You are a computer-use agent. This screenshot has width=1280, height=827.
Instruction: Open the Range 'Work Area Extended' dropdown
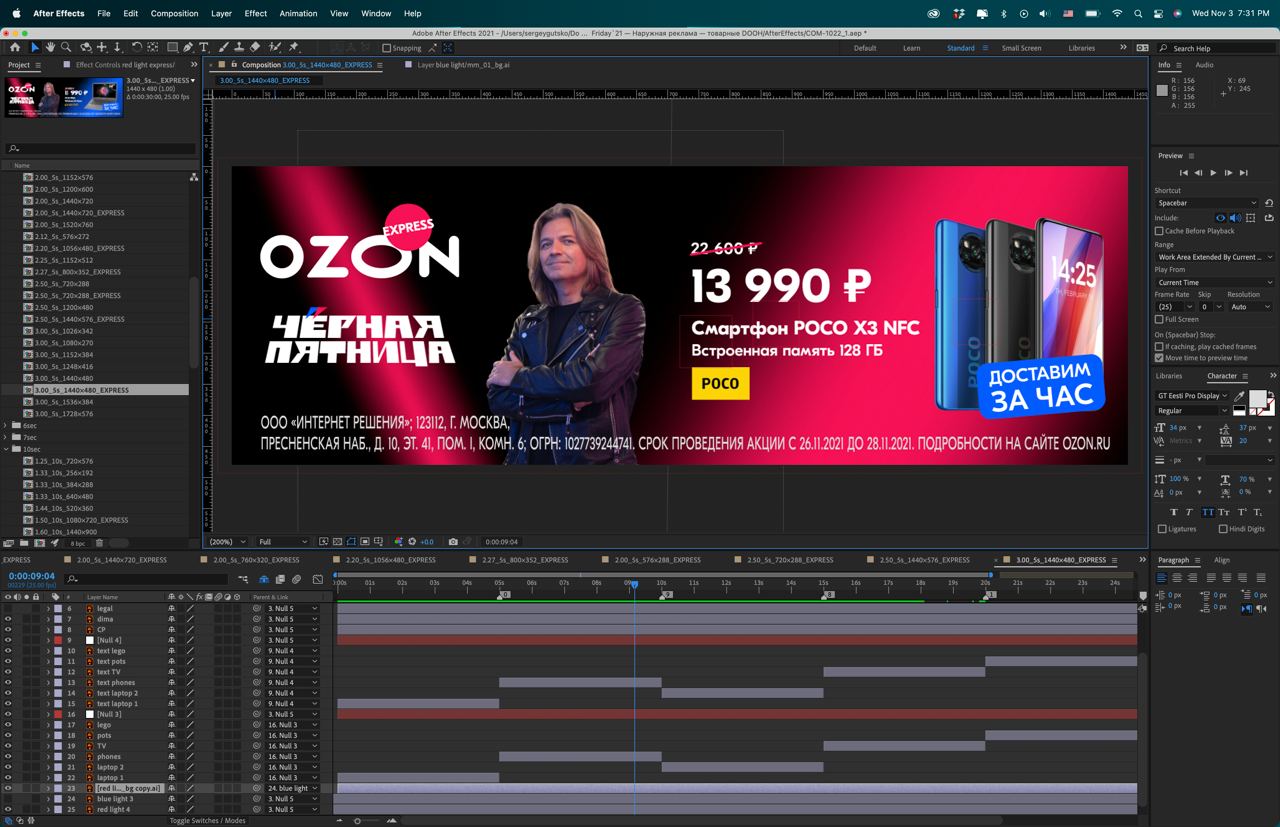pos(1215,257)
